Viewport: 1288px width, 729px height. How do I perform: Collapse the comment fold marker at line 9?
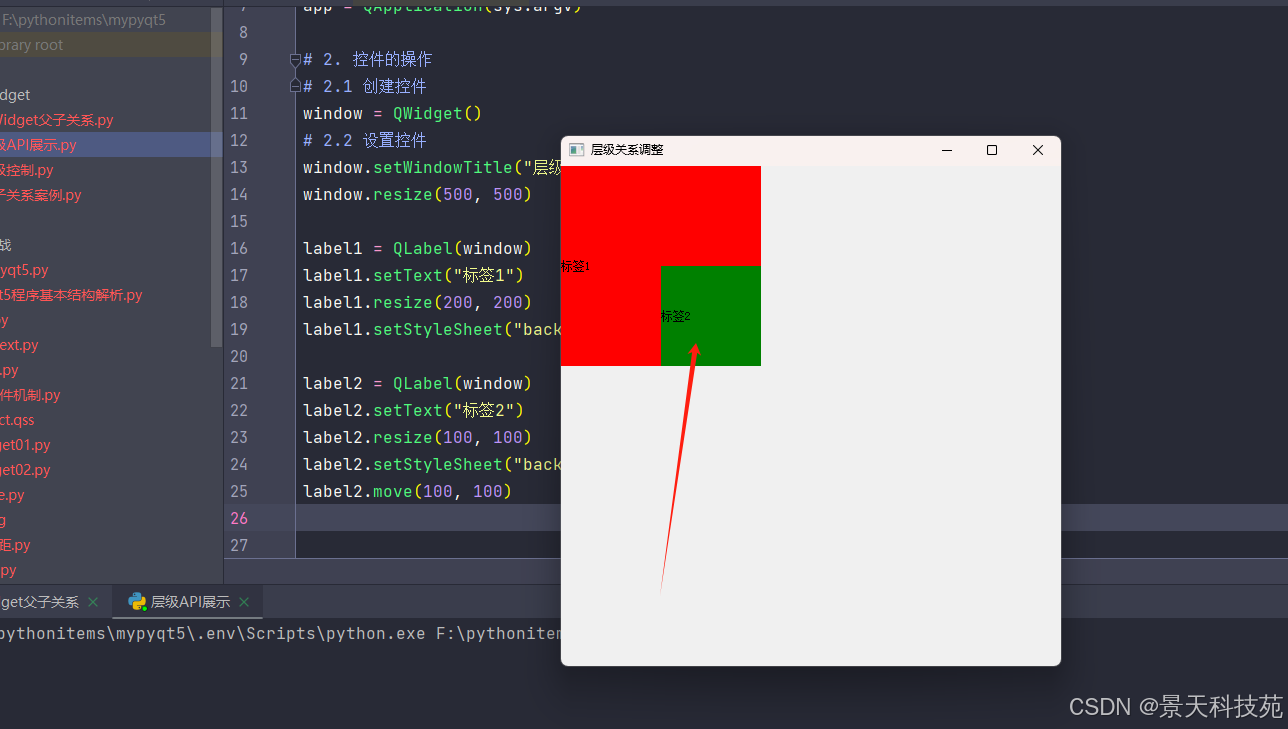(295, 60)
